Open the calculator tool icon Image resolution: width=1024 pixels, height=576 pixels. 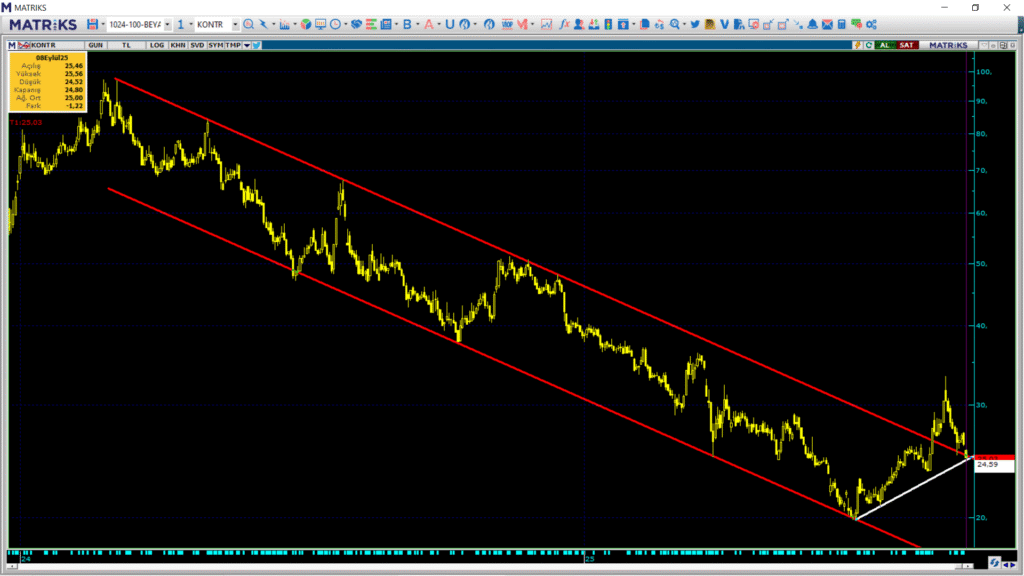point(842,24)
